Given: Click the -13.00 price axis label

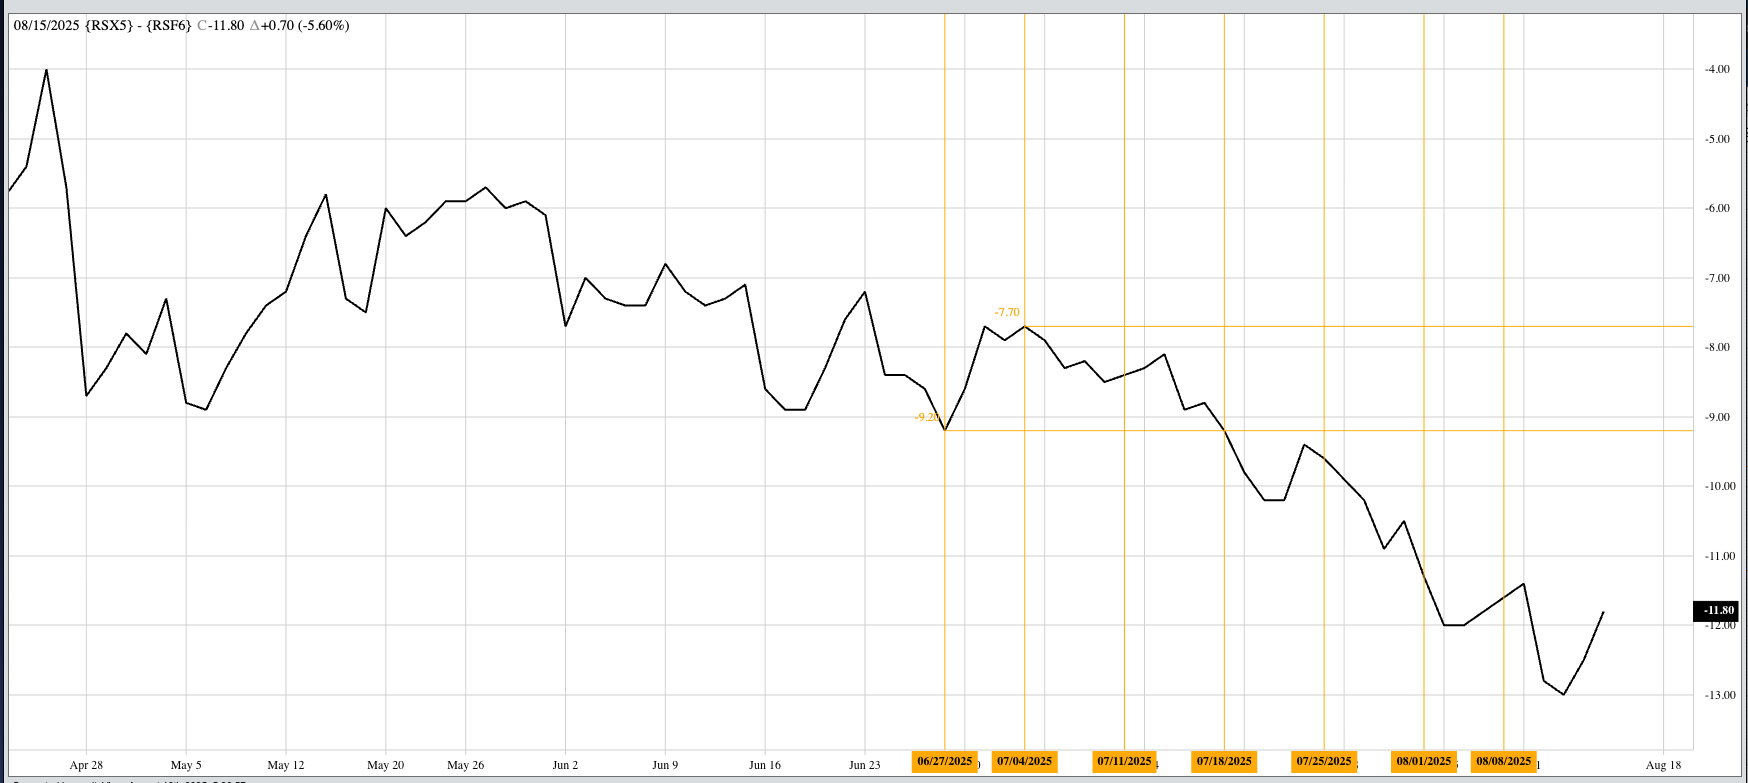Looking at the screenshot, I should 1717,695.
